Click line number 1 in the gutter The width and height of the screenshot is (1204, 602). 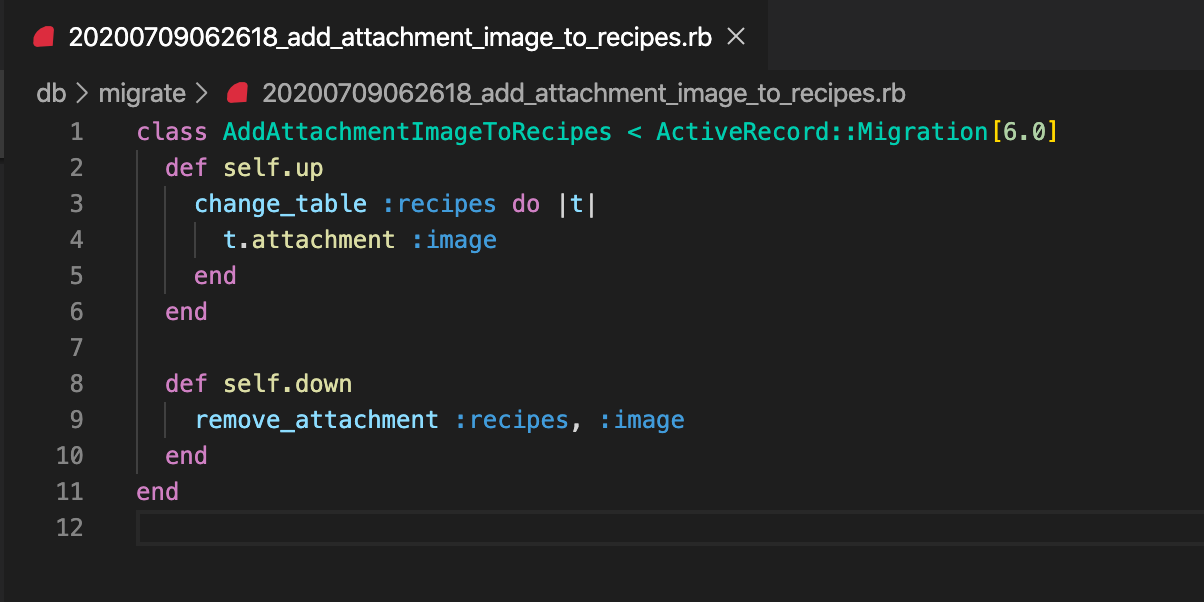click(76, 132)
